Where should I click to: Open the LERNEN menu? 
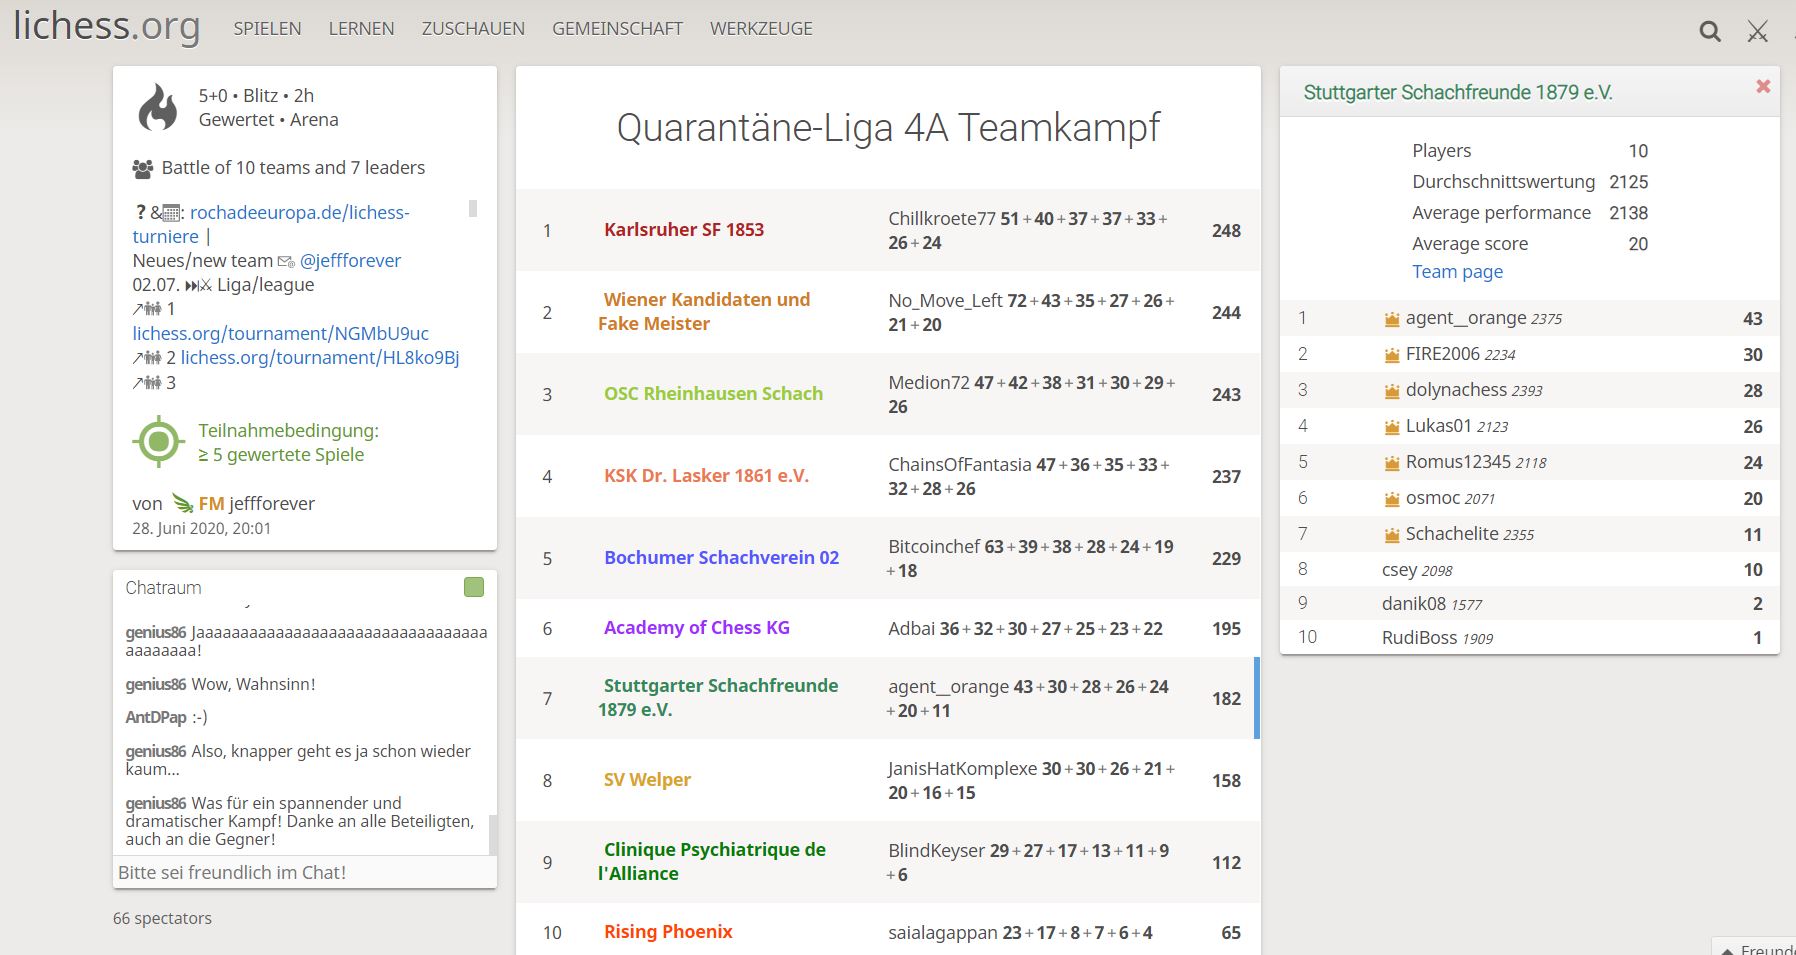coord(361,29)
